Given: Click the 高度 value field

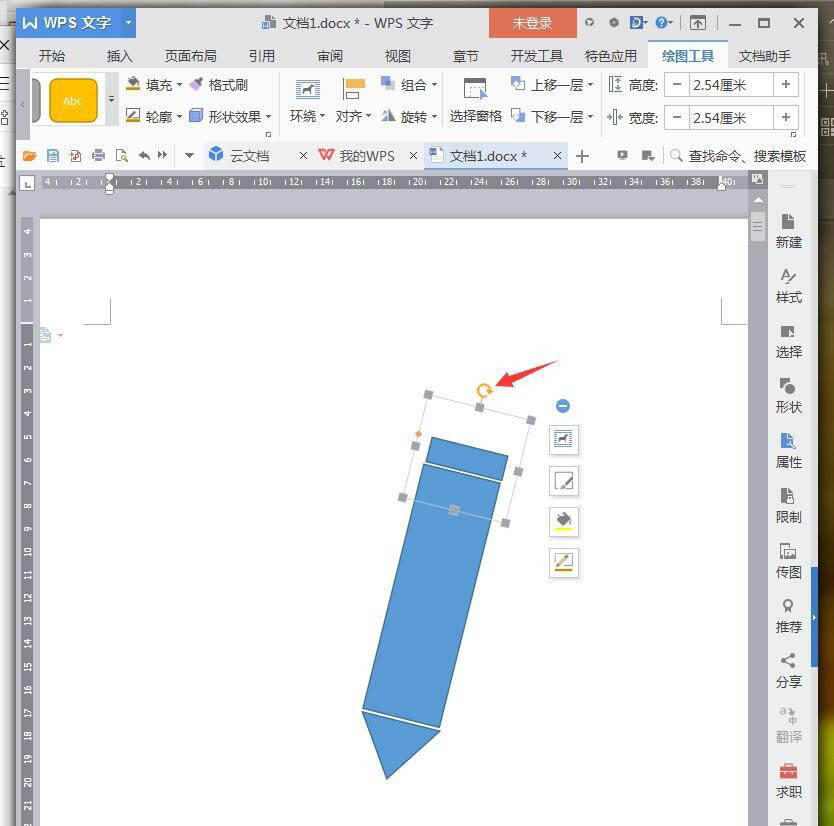Looking at the screenshot, I should click(x=731, y=85).
